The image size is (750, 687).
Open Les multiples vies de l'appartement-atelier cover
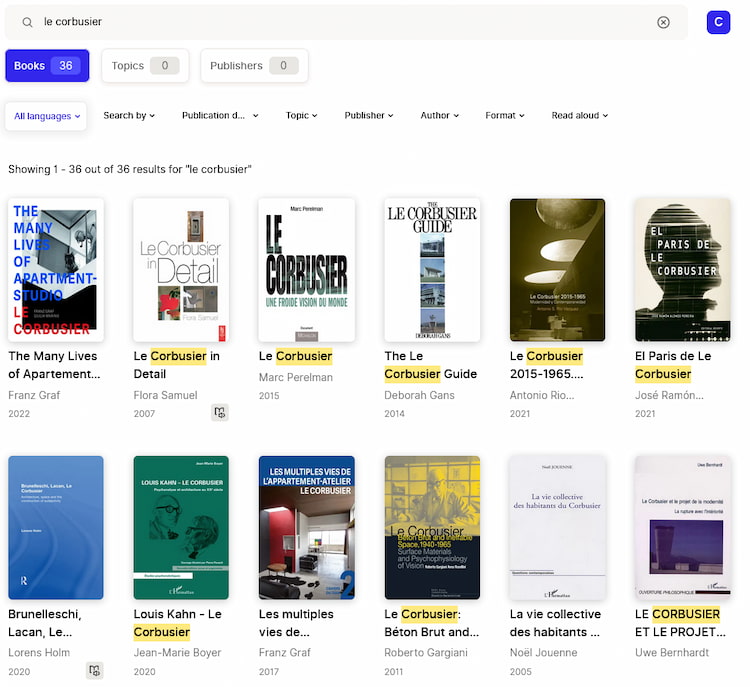coord(307,528)
